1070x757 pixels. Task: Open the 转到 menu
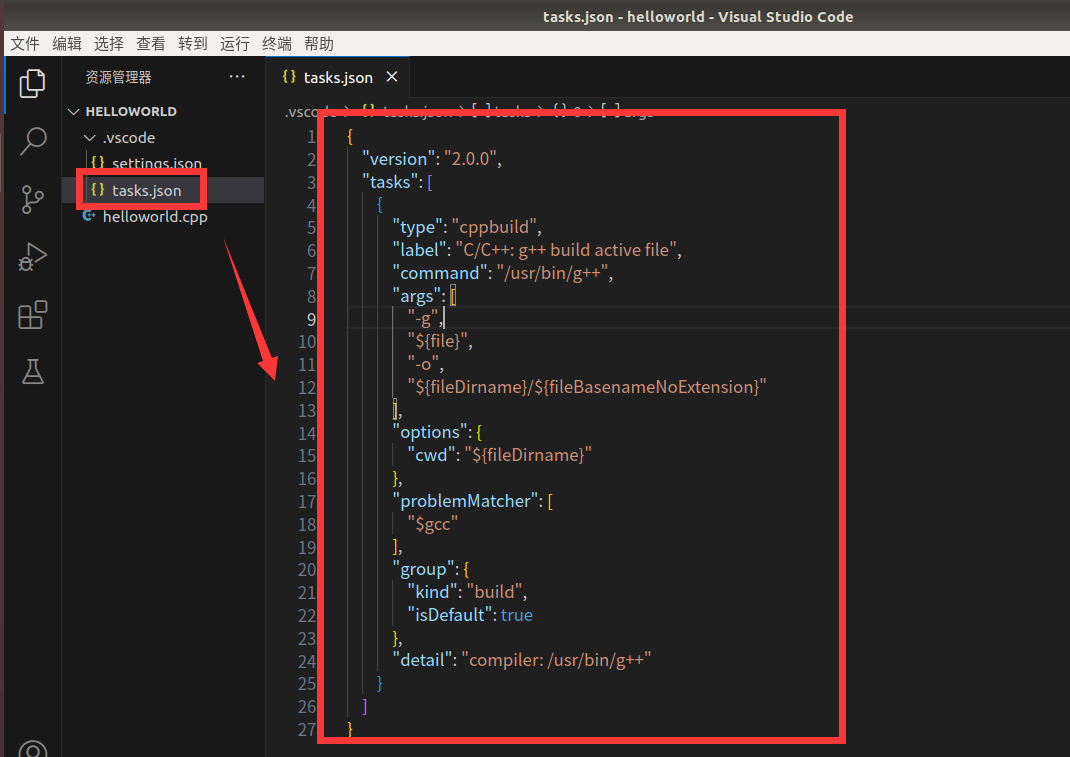[x=192, y=44]
